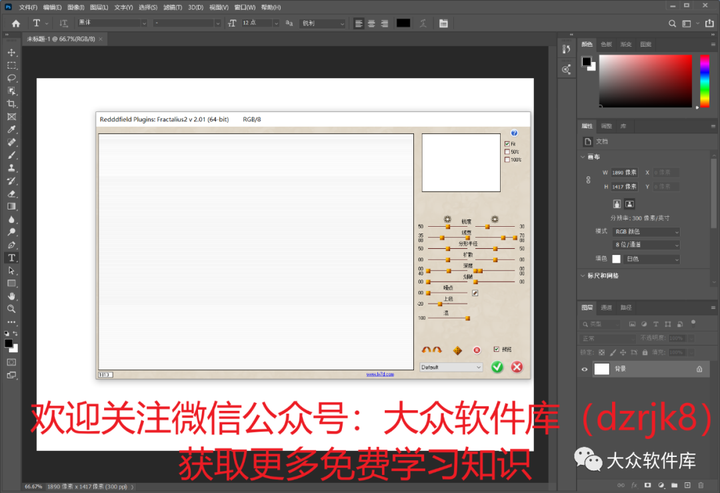
Task: Open the RGB 颜色 mode dropdown
Action: 646,232
